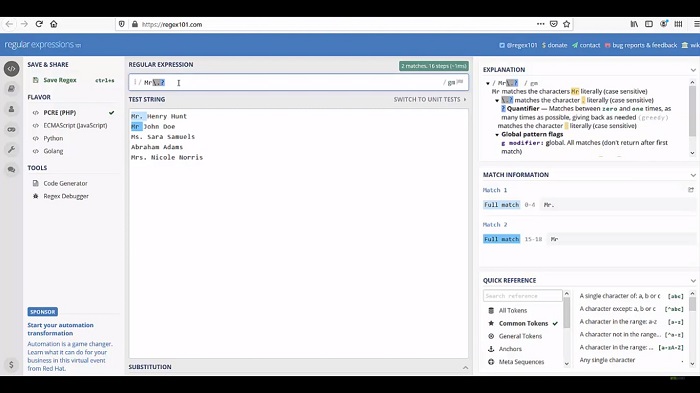Click into the regular expression input field
Image resolution: width=700 pixels, height=393 pixels.
[x=298, y=82]
